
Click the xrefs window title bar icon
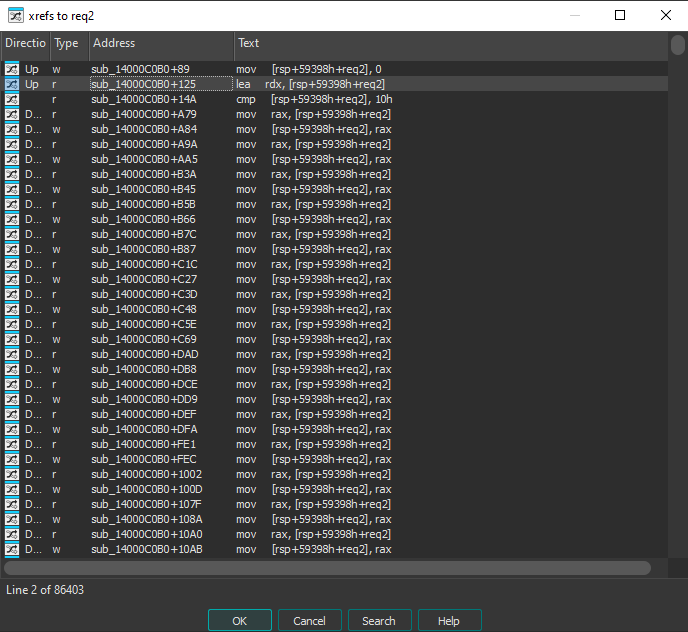tap(16, 16)
